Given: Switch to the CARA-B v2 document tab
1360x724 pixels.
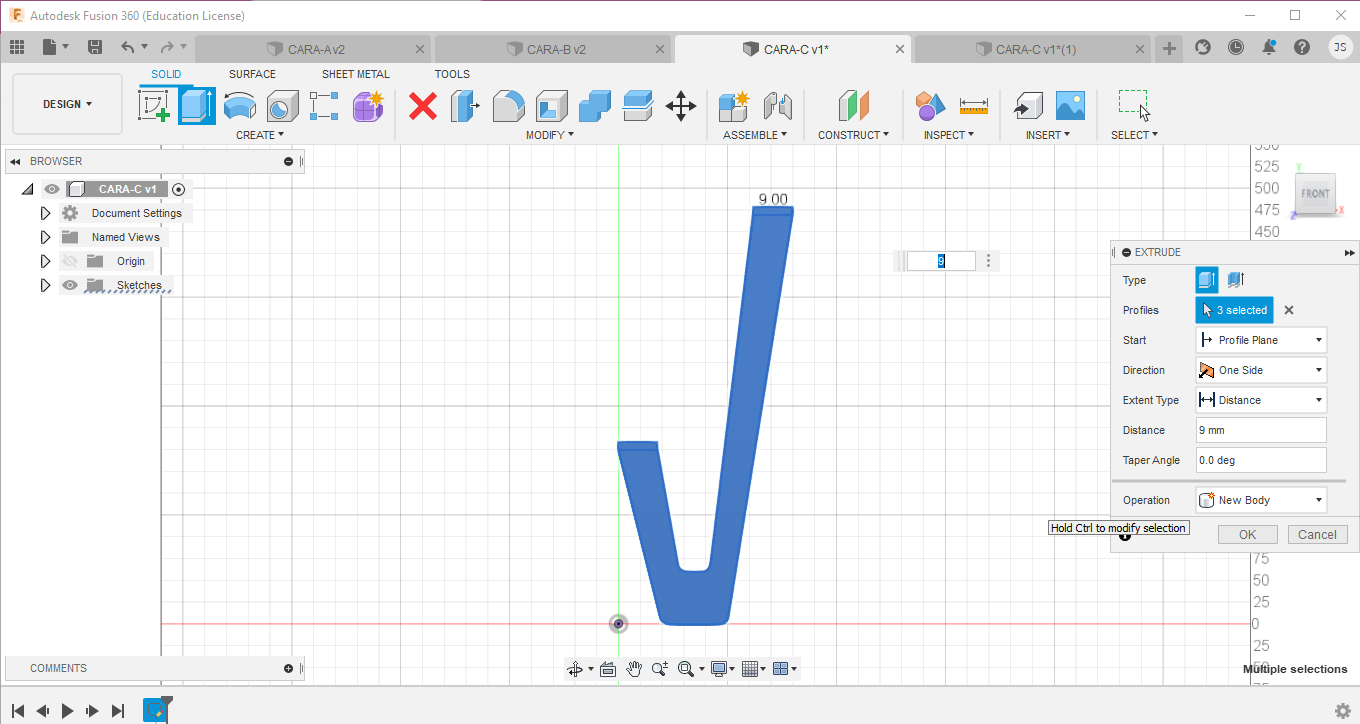Looking at the screenshot, I should 554,49.
